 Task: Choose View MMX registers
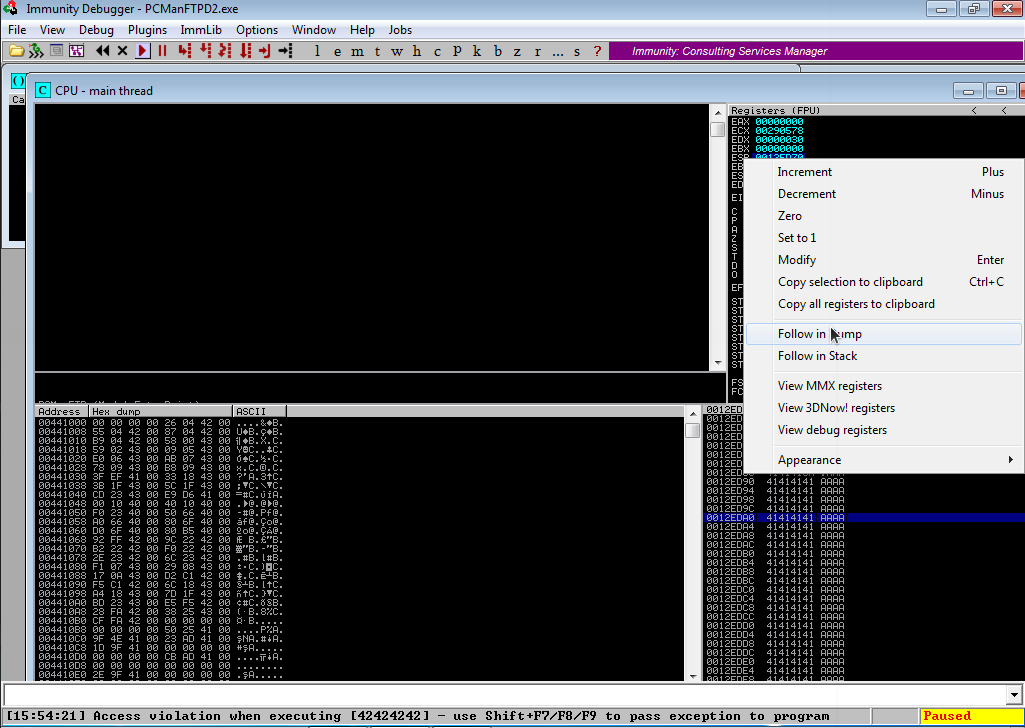[883, 386]
